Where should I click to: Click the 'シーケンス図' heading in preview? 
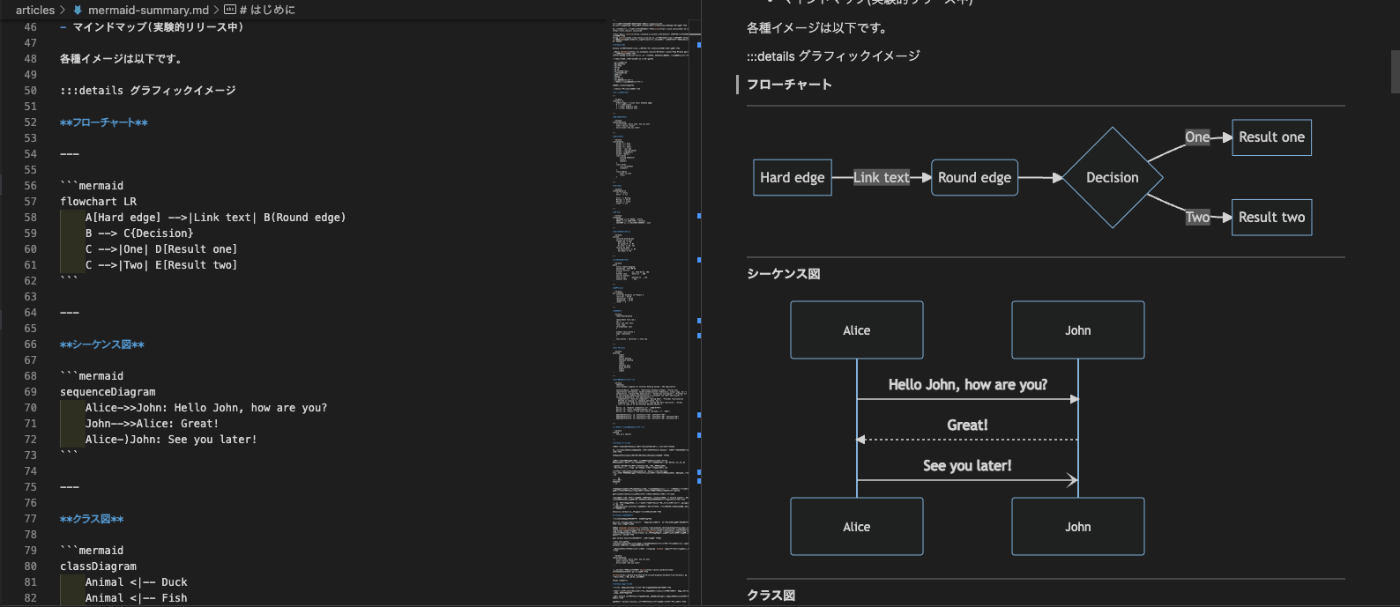(783, 273)
